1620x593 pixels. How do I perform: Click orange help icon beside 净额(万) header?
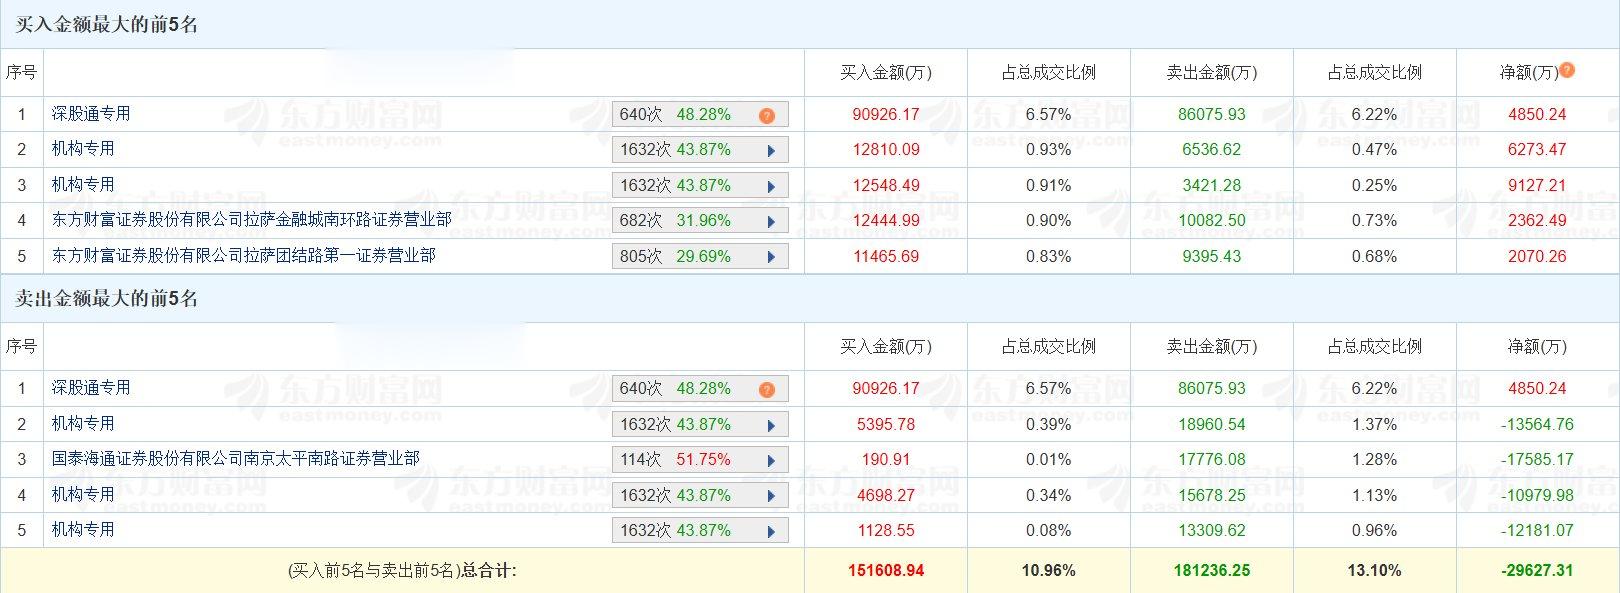(1567, 70)
